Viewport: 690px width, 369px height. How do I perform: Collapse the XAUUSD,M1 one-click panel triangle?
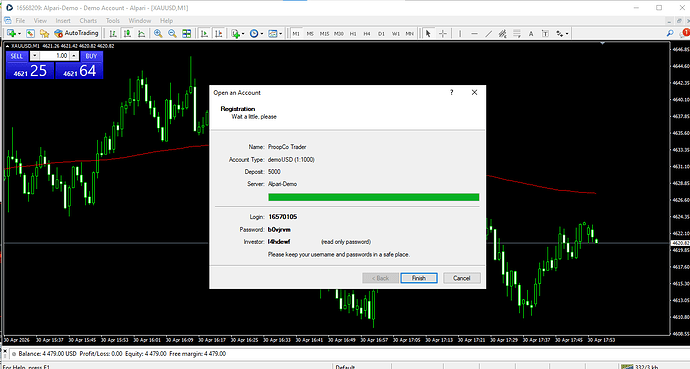click(x=7, y=46)
